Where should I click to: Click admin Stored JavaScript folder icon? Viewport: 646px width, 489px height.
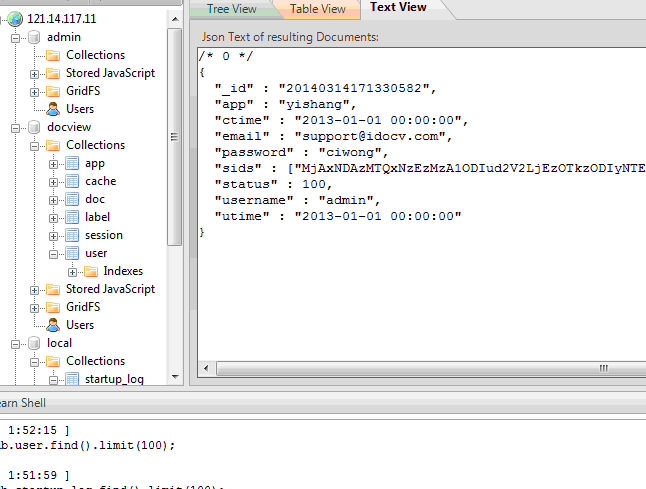(53, 73)
